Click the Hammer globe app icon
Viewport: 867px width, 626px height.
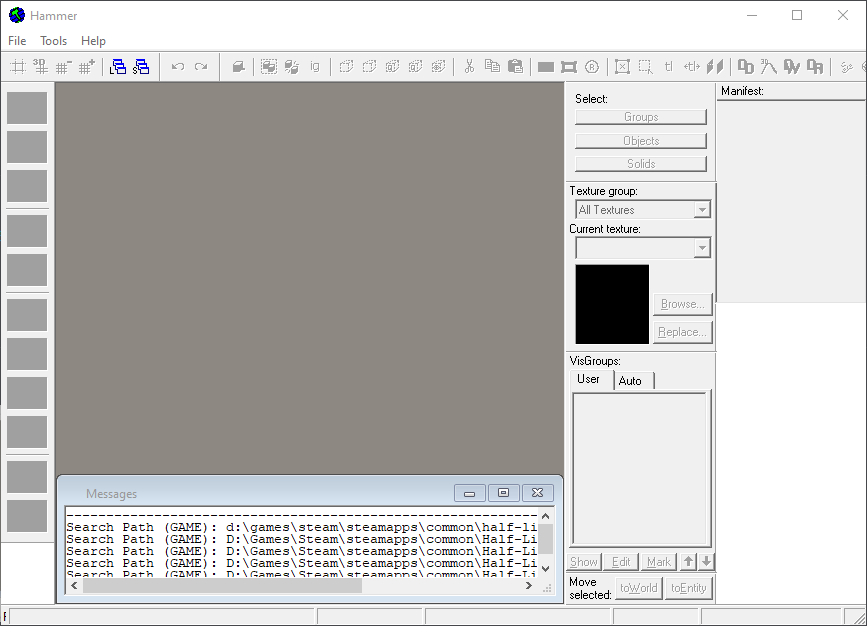(17, 15)
